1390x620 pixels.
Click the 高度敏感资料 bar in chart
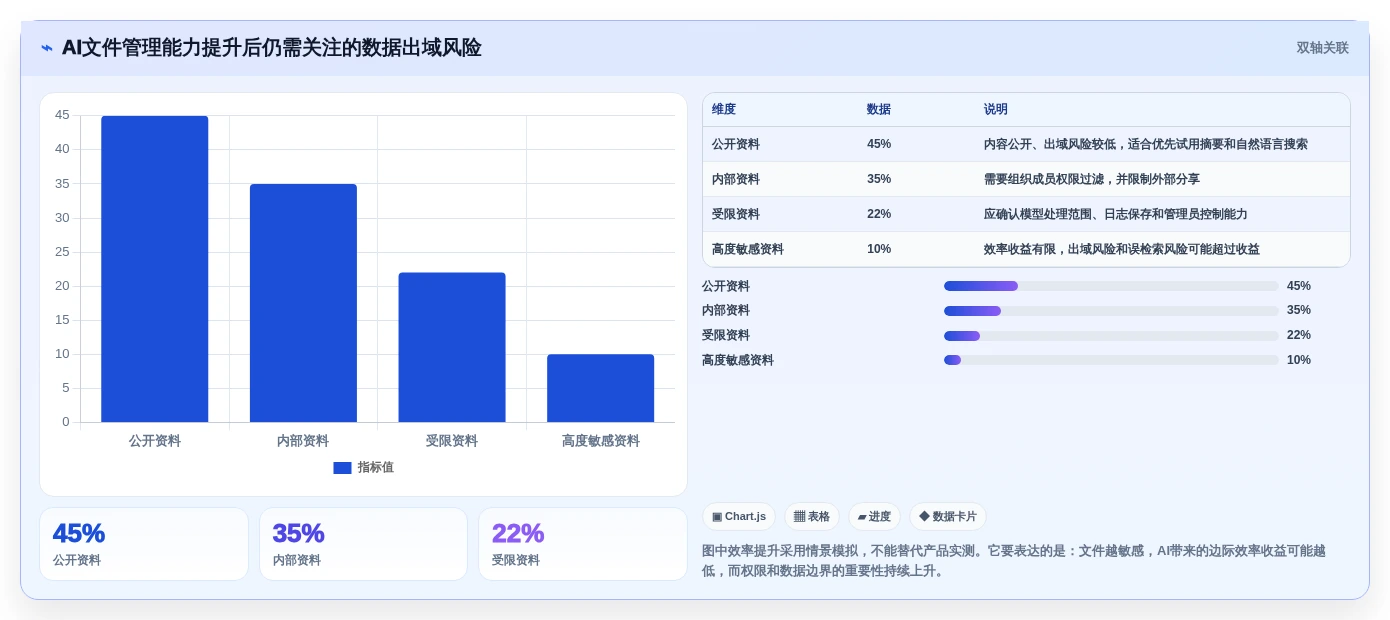click(600, 388)
